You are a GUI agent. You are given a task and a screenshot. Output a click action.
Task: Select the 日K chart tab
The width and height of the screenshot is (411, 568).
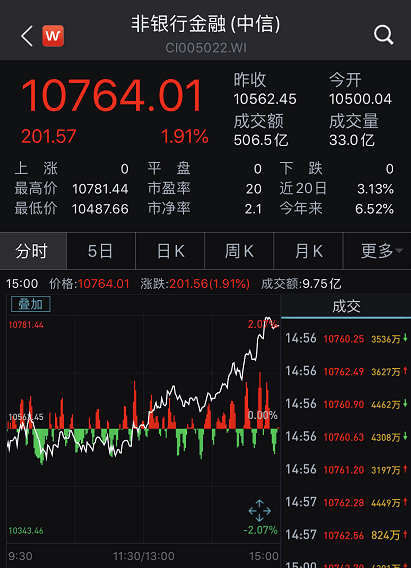(x=170, y=251)
